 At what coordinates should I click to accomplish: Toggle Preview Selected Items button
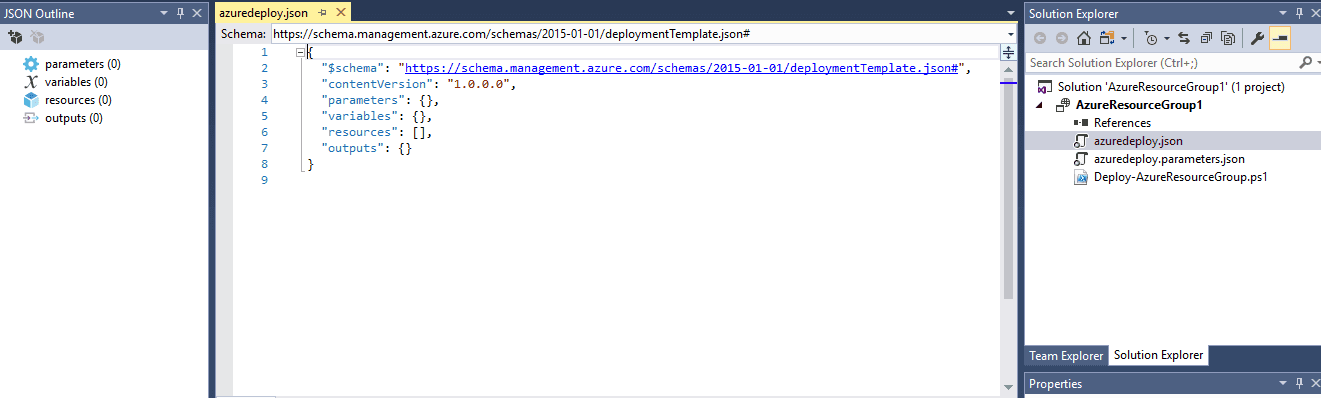(1281, 38)
